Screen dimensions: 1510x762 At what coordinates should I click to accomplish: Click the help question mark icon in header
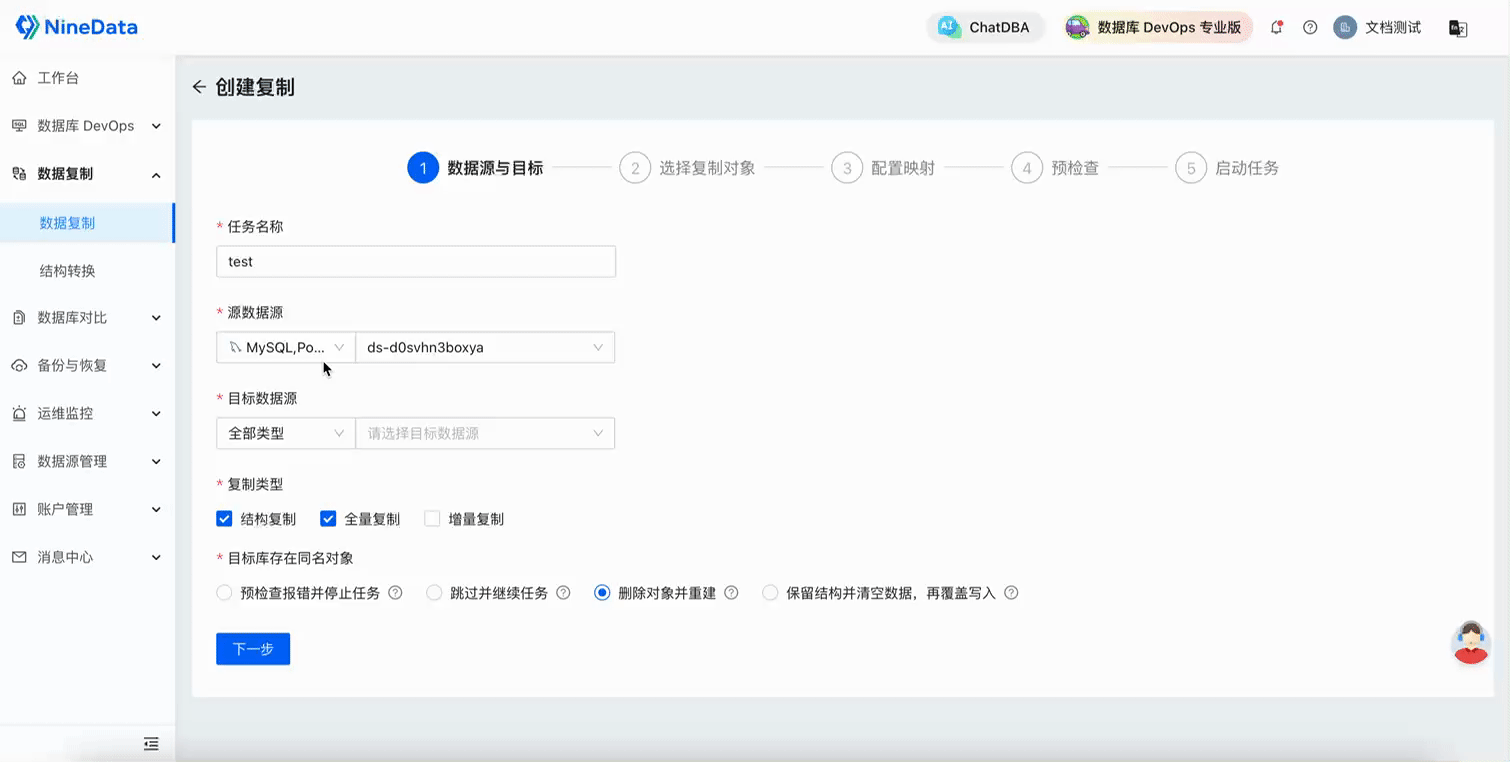click(x=1310, y=28)
